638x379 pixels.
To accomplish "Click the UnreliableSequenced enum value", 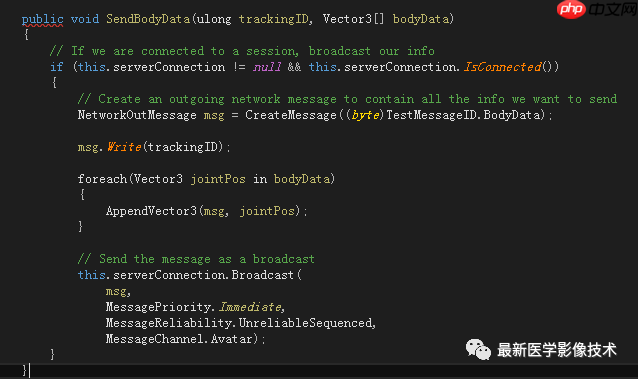I will [306, 323].
